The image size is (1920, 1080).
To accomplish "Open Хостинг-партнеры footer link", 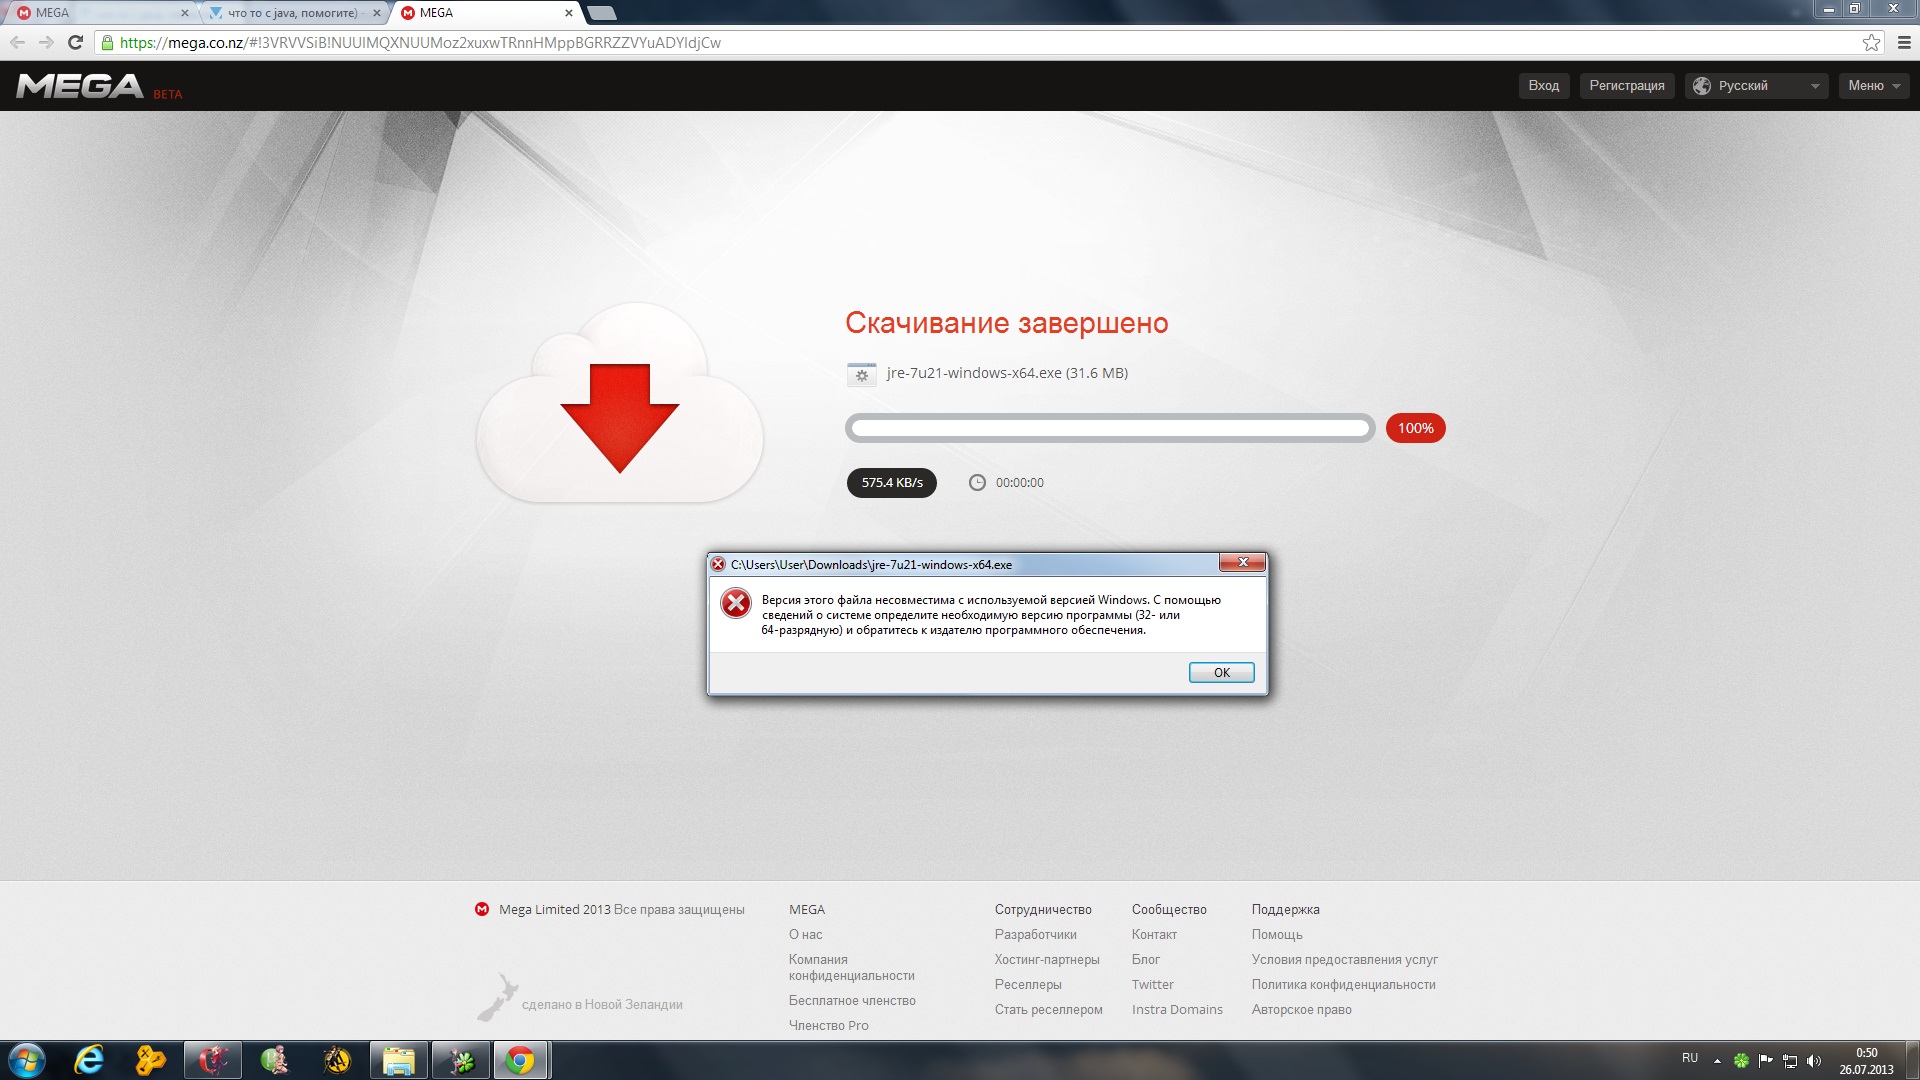I will [x=1047, y=959].
